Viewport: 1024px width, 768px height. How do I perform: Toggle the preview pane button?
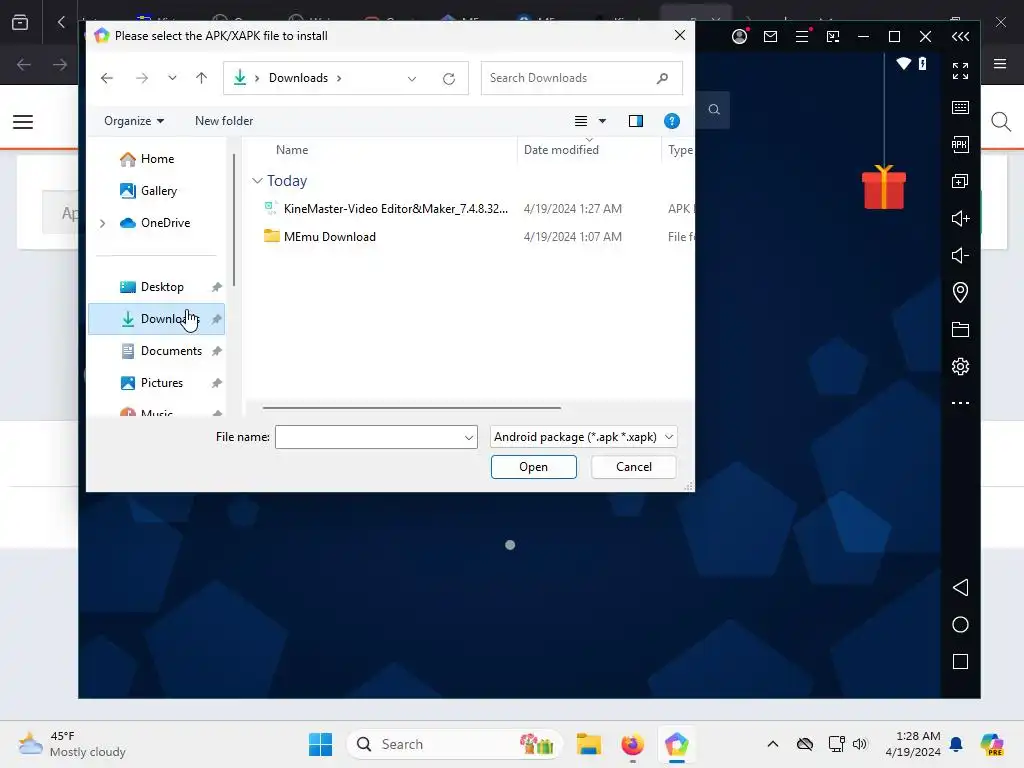(x=635, y=121)
